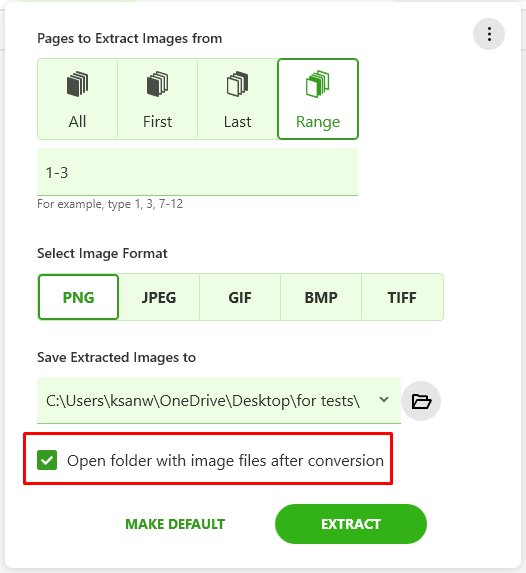Switch image format to JPEG
The width and height of the screenshot is (526, 573).
pos(159,297)
